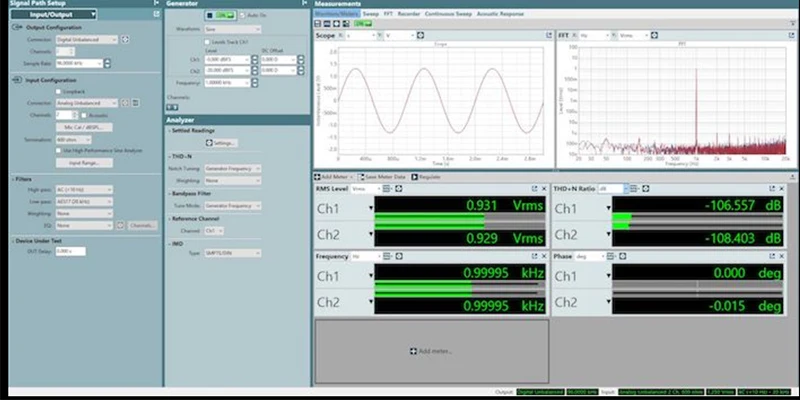Open IMD Type dropdown
The height and width of the screenshot is (400, 800).
point(233,253)
